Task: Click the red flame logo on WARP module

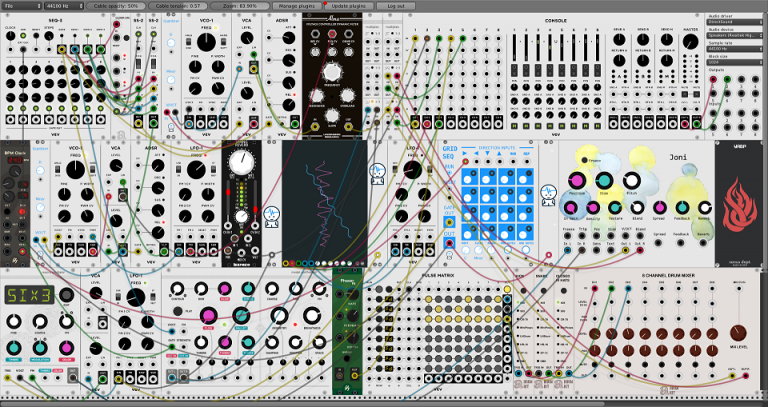Action: (740, 205)
